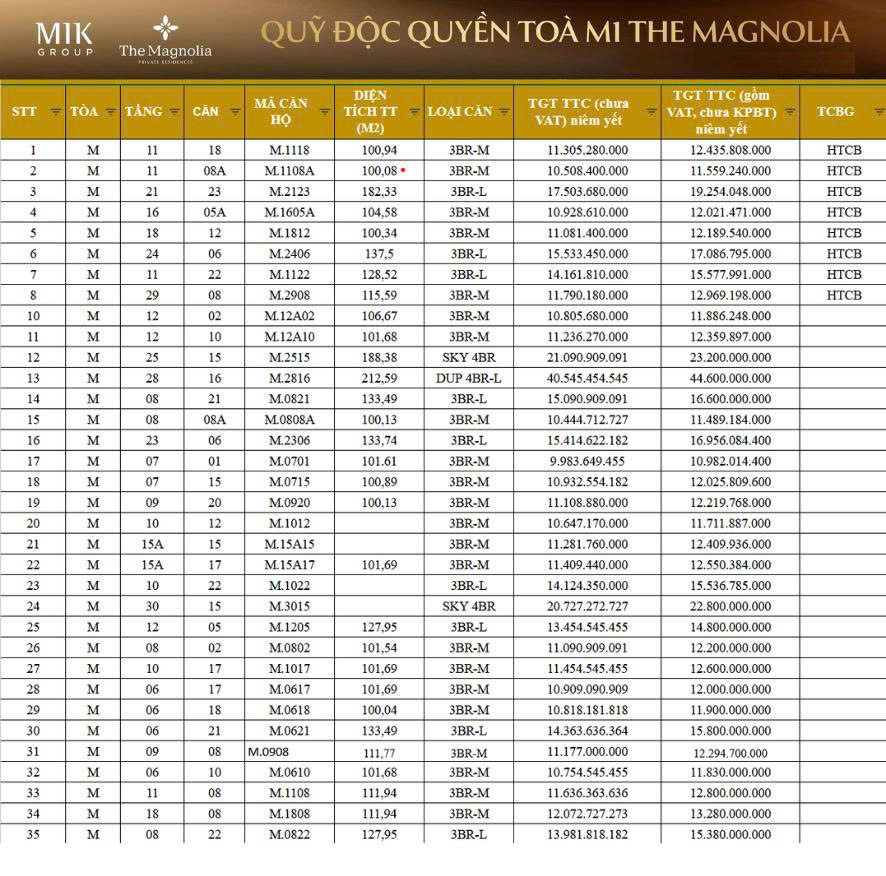This screenshot has width=886, height=876.
Task: Select cell M.0908 apartment code
Action: (x=289, y=752)
